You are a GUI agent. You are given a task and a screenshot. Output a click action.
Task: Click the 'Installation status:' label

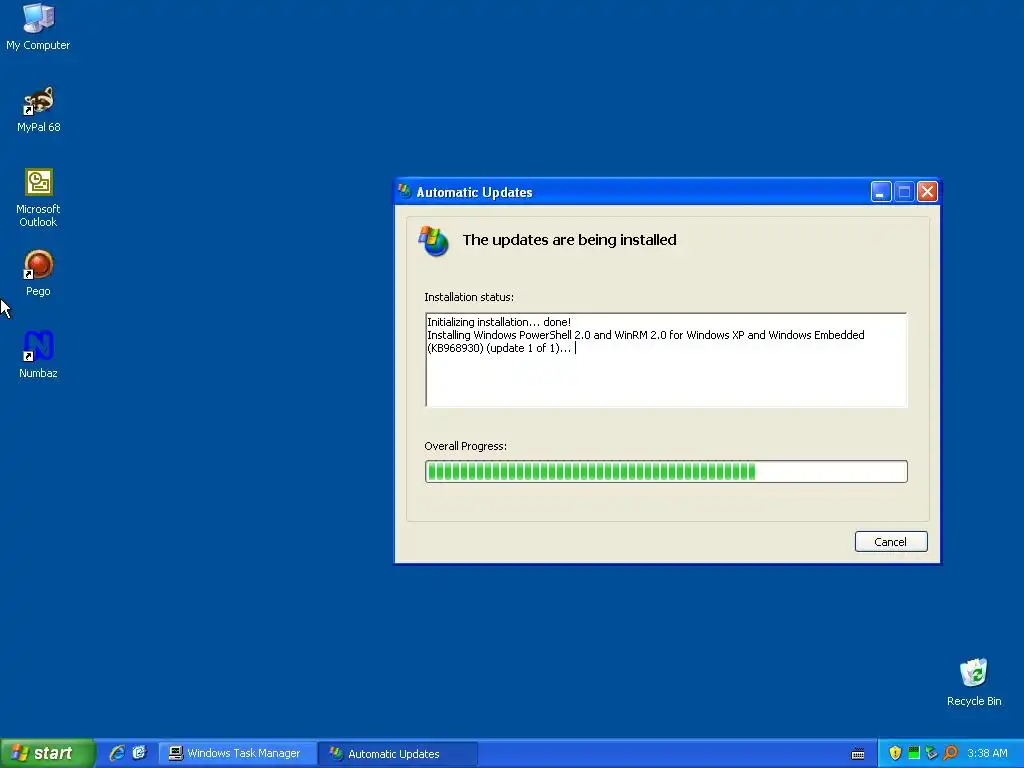(x=469, y=297)
